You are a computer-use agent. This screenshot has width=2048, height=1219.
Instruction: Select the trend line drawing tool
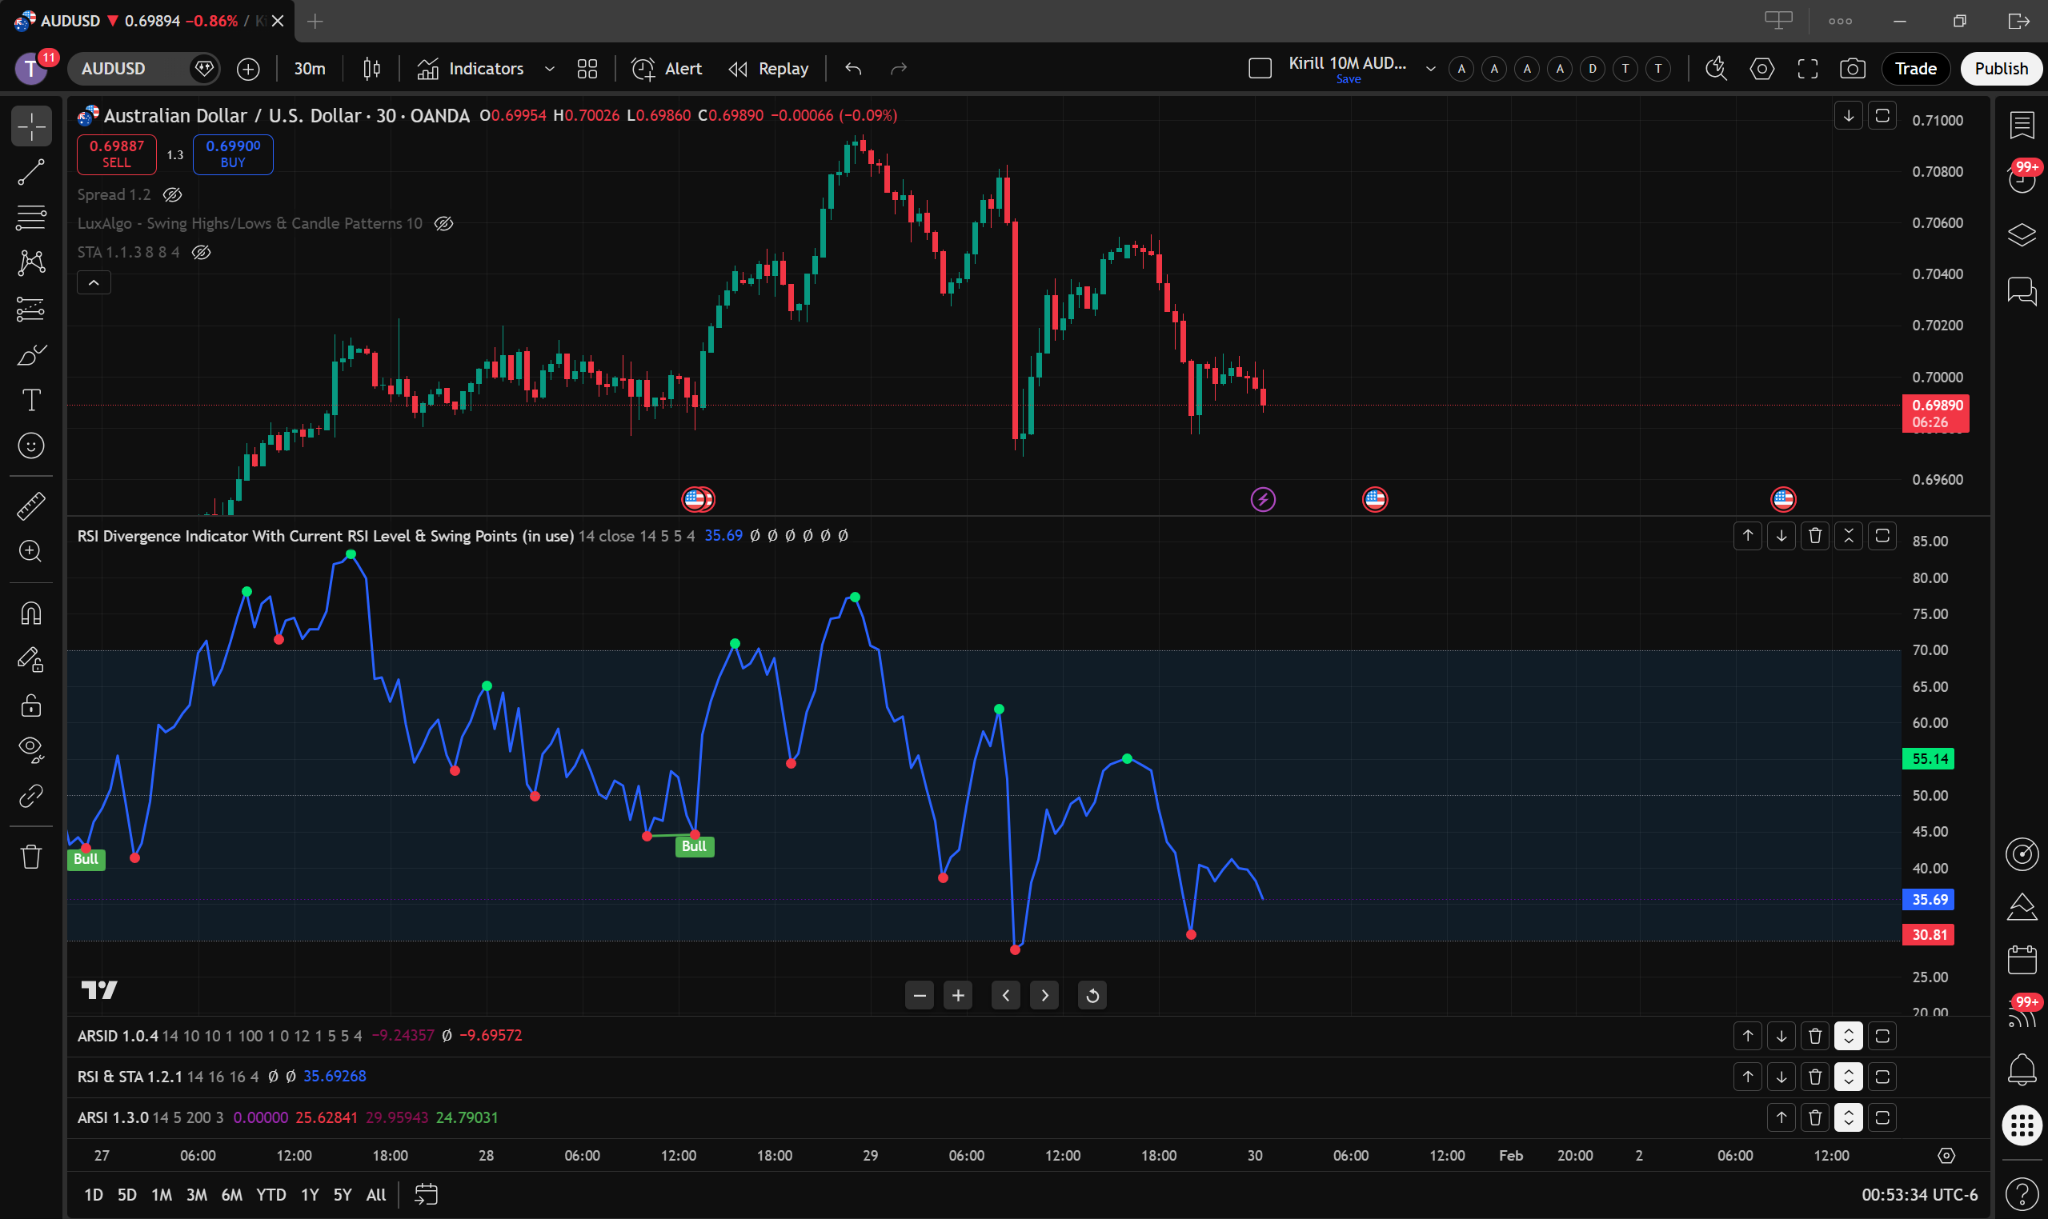[x=31, y=172]
